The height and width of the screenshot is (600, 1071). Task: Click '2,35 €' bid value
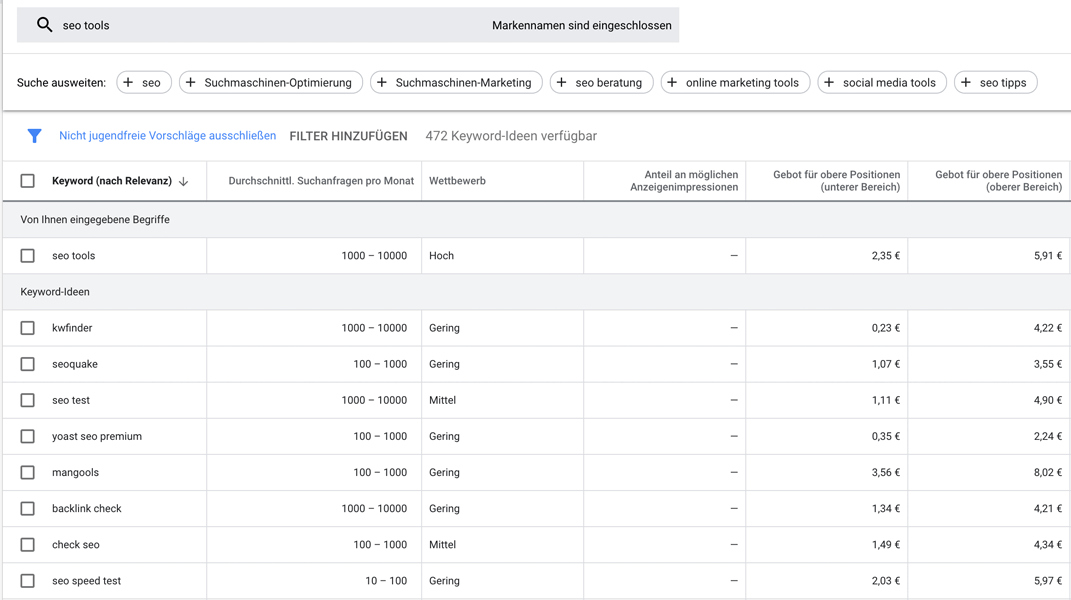[x=885, y=256]
